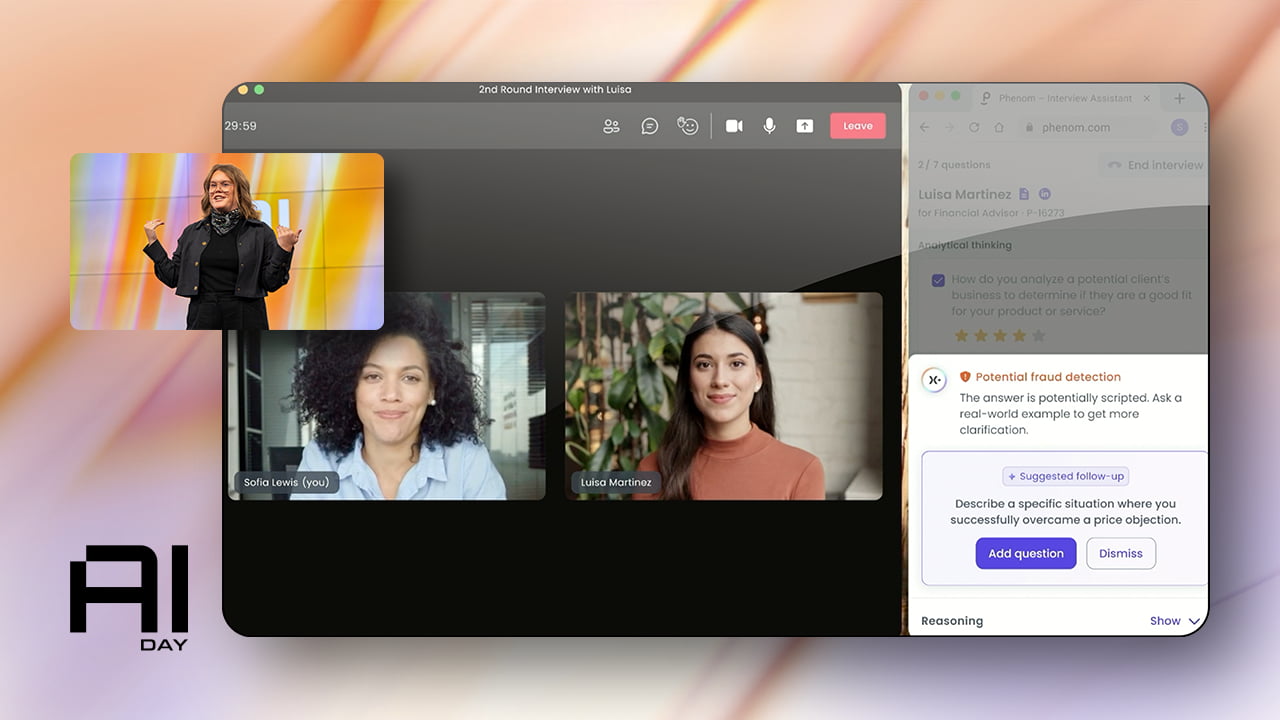Screen dimensions: 1280x720
Task: Rate the answer five stars
Action: tap(1039, 336)
